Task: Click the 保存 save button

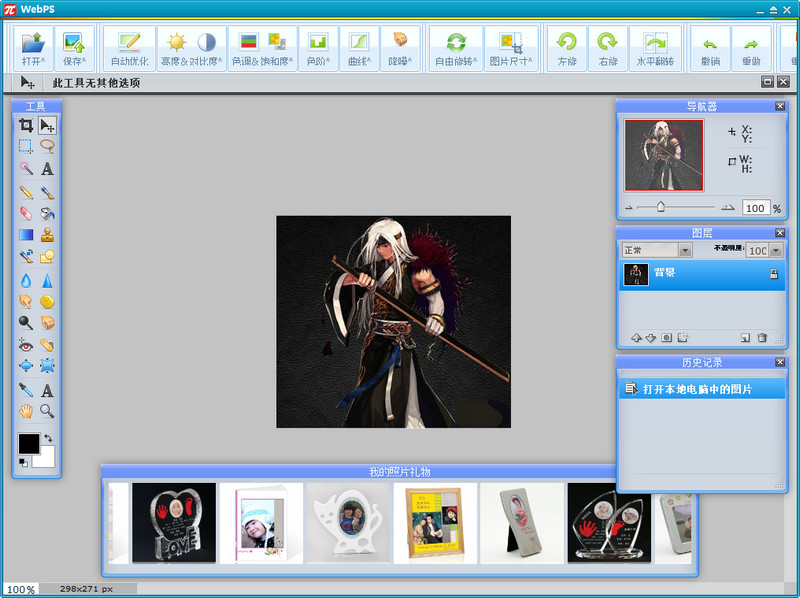Action: 74,49
